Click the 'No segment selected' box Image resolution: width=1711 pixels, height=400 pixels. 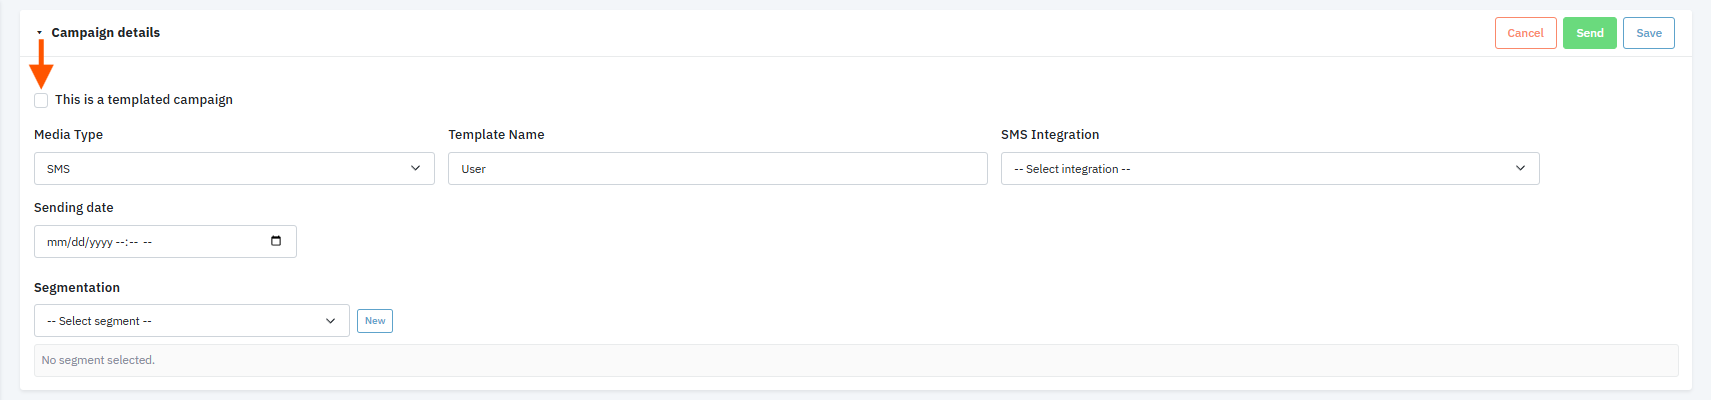(x=855, y=360)
